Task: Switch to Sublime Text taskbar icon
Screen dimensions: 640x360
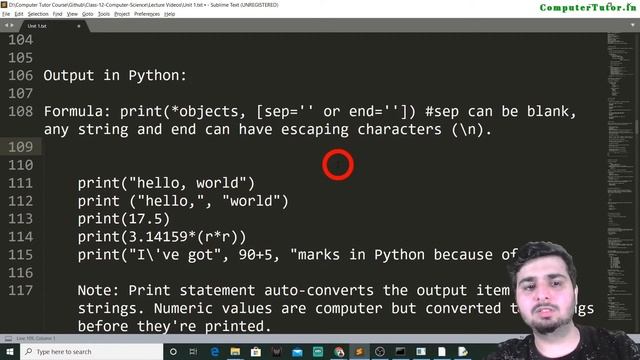Action: click(x=359, y=351)
